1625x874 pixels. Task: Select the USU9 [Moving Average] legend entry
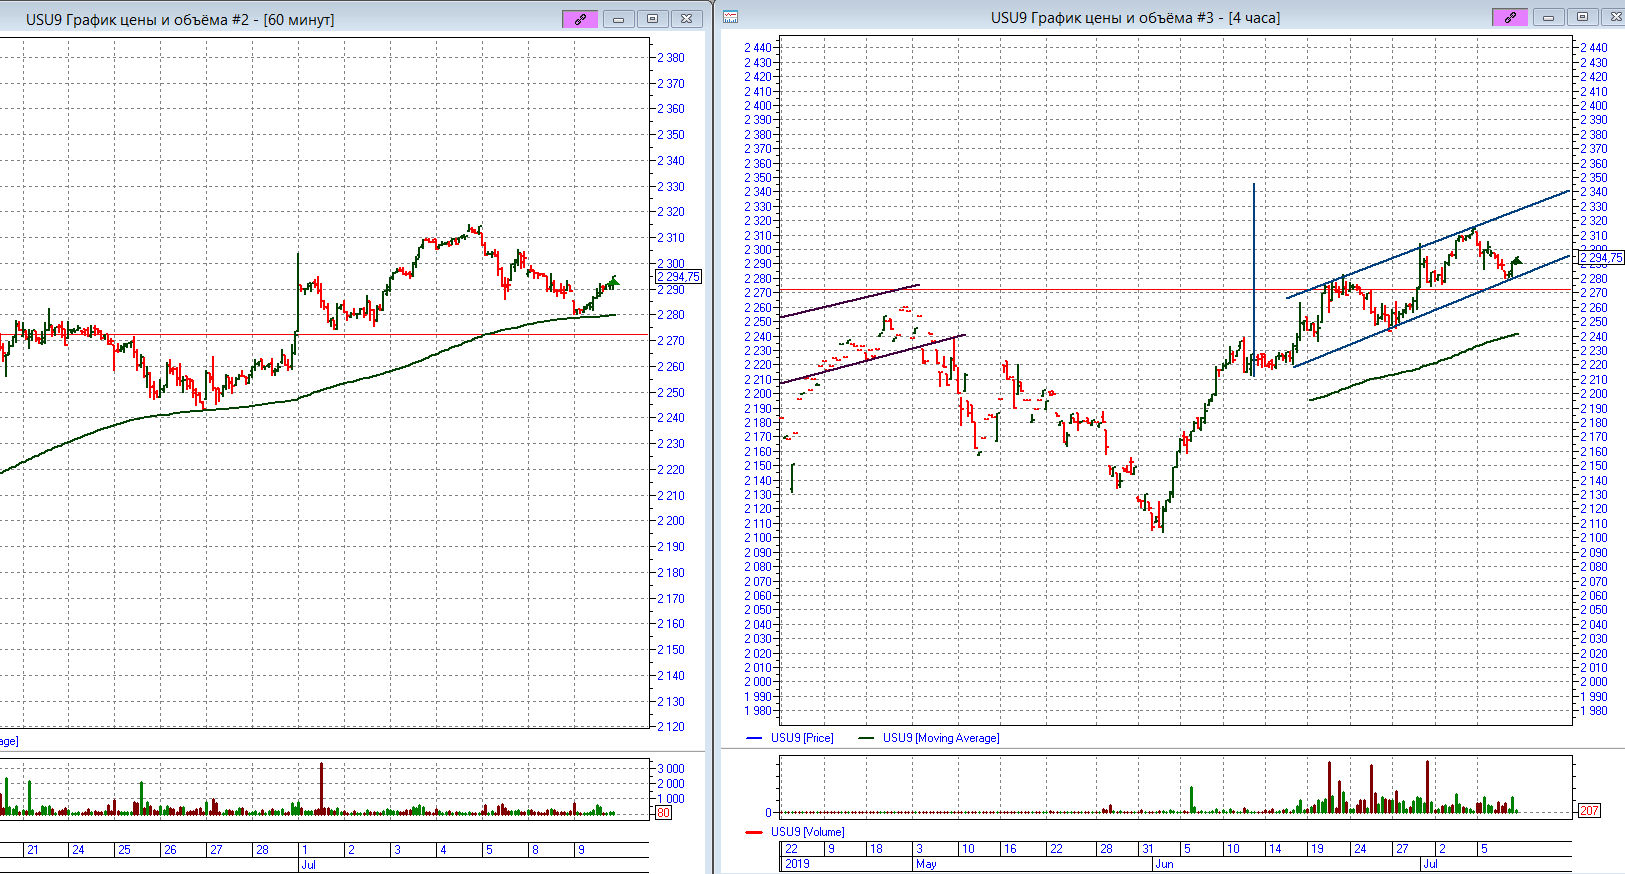[940, 738]
